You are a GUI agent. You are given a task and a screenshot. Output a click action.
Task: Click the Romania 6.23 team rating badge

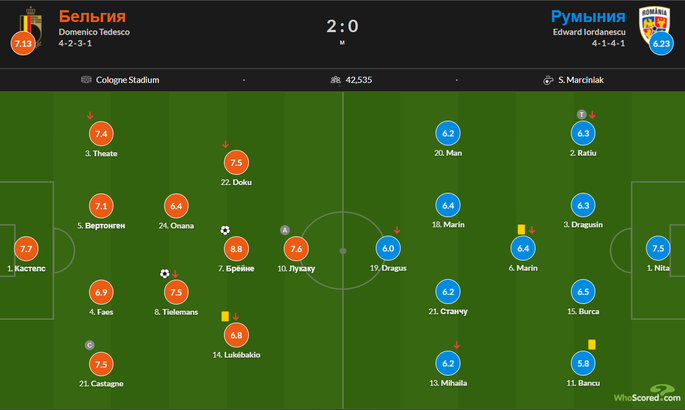[661, 43]
